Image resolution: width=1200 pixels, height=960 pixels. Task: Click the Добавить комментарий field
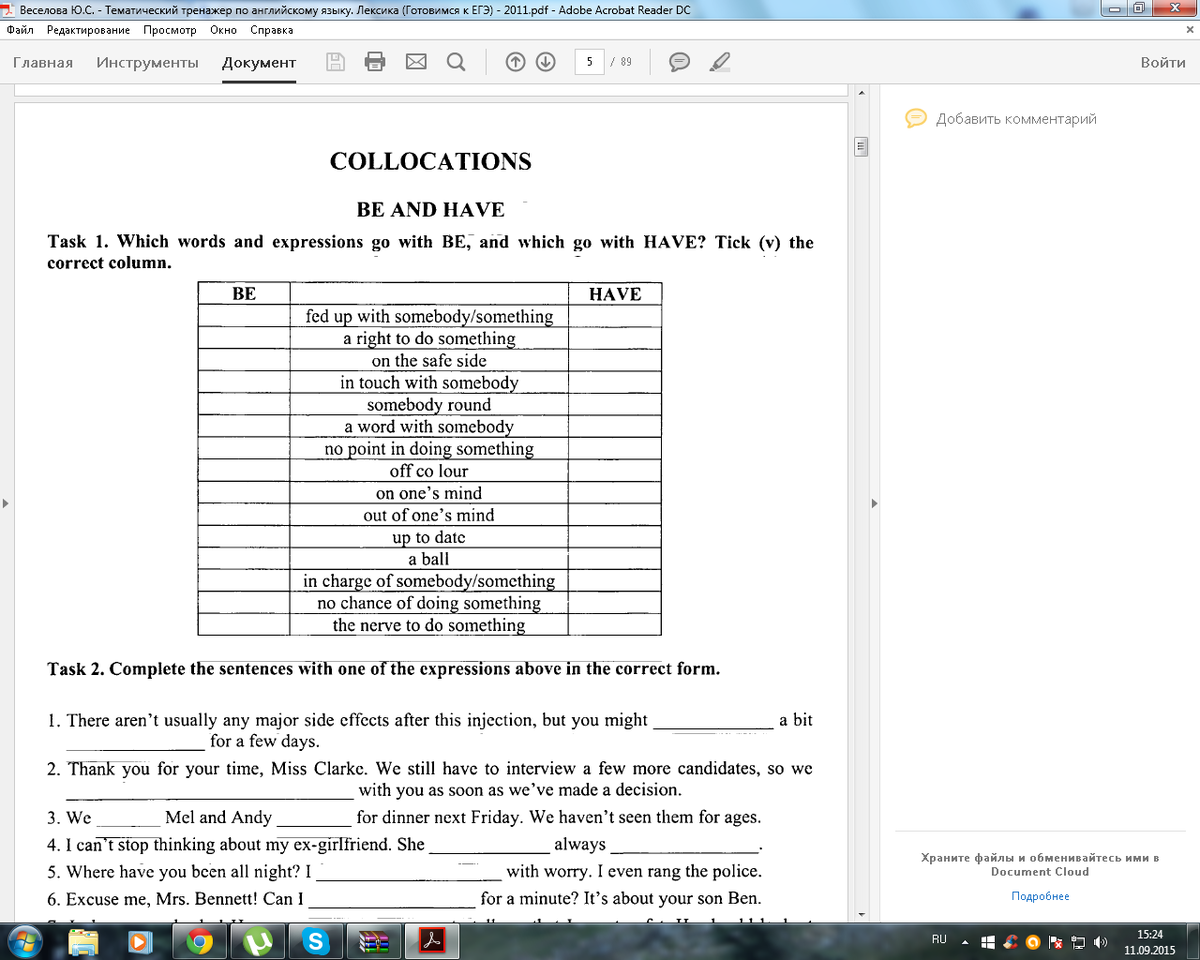point(1016,118)
